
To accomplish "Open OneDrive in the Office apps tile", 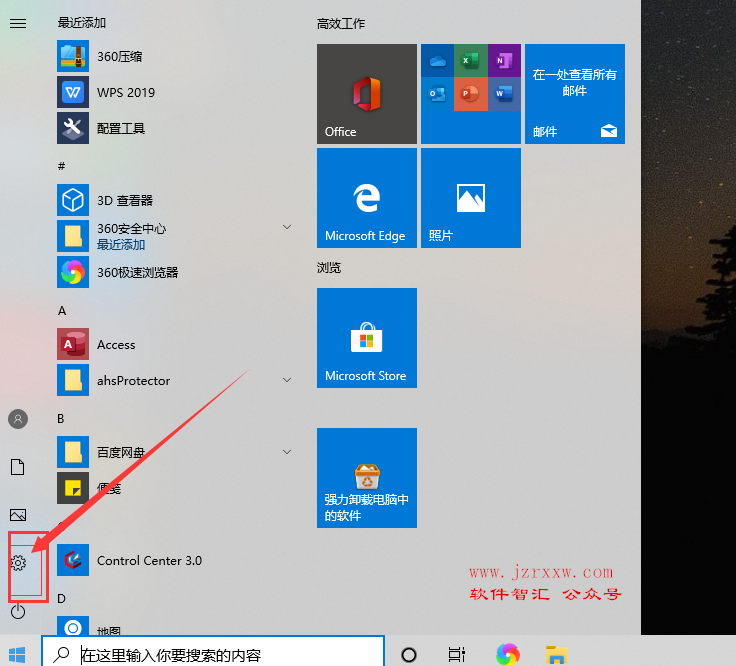I will tap(437, 61).
